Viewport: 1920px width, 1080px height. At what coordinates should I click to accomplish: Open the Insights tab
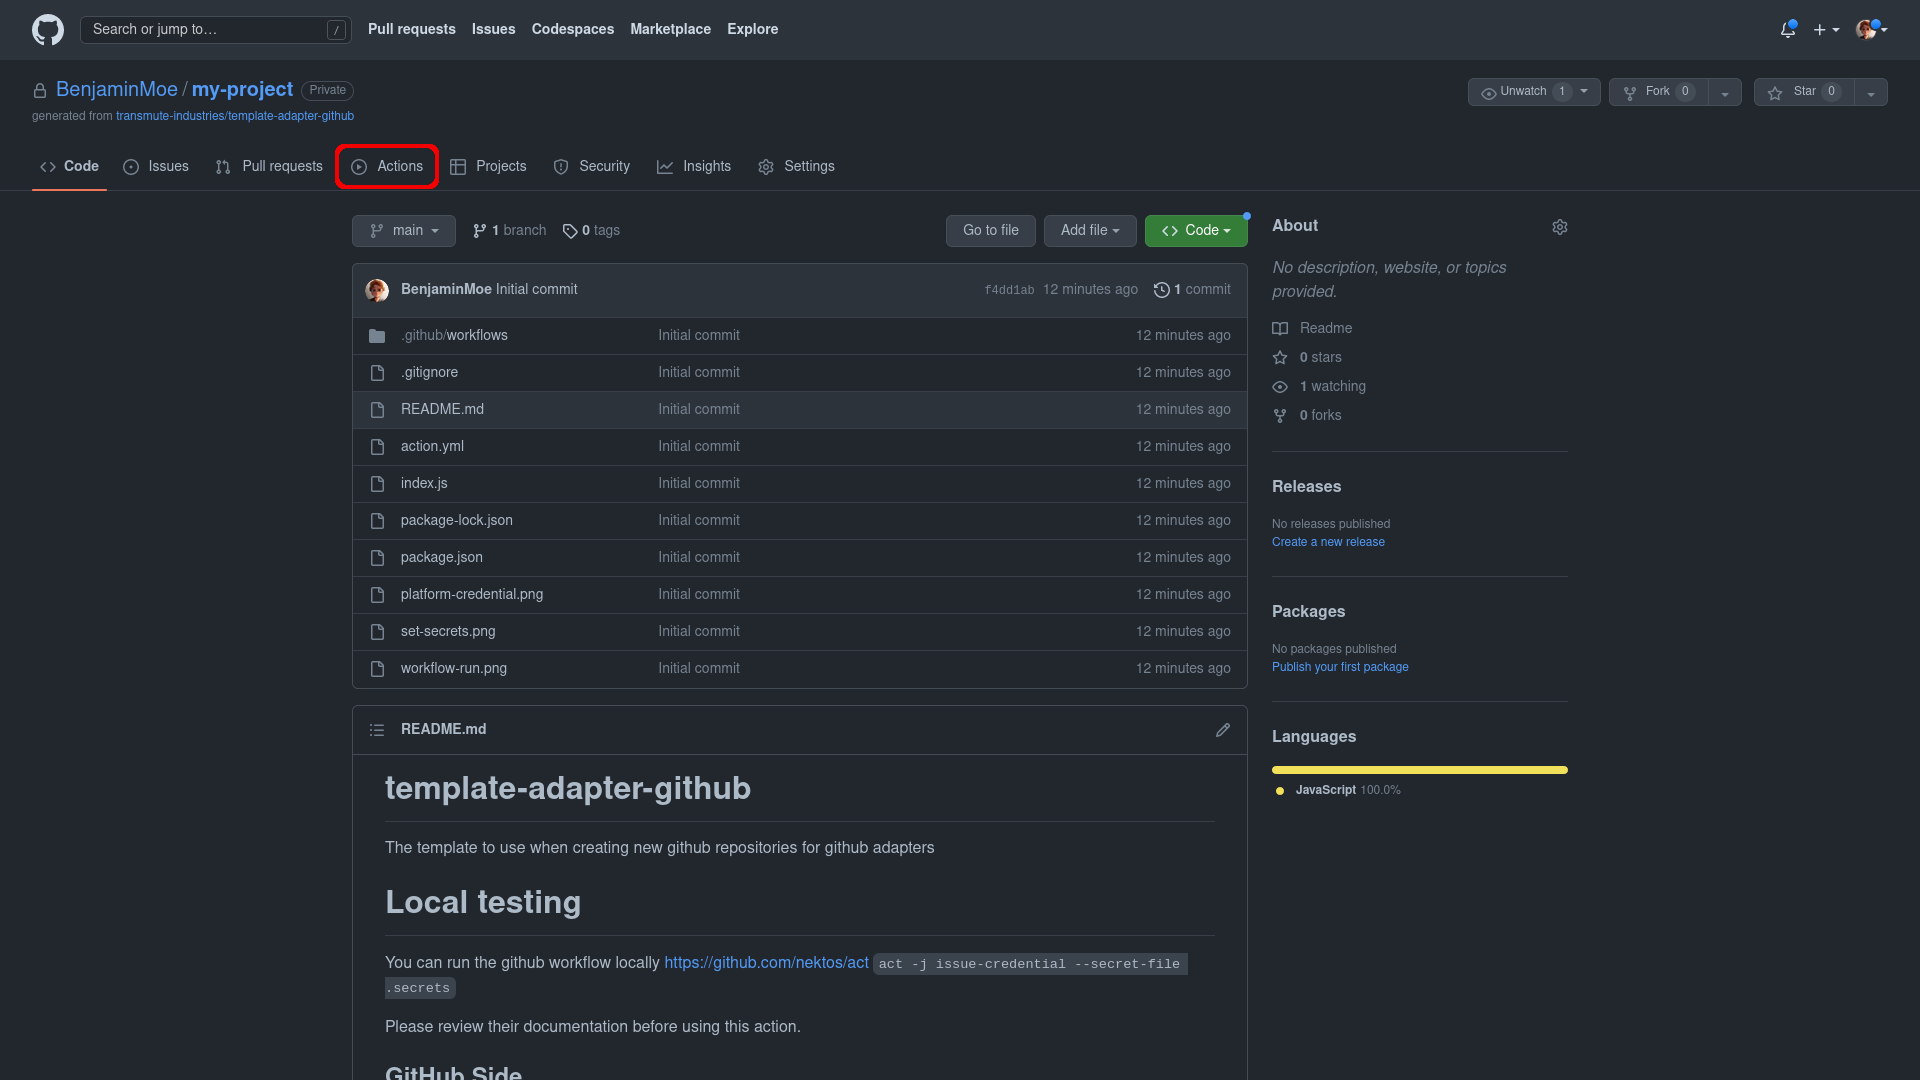pyautogui.click(x=694, y=167)
